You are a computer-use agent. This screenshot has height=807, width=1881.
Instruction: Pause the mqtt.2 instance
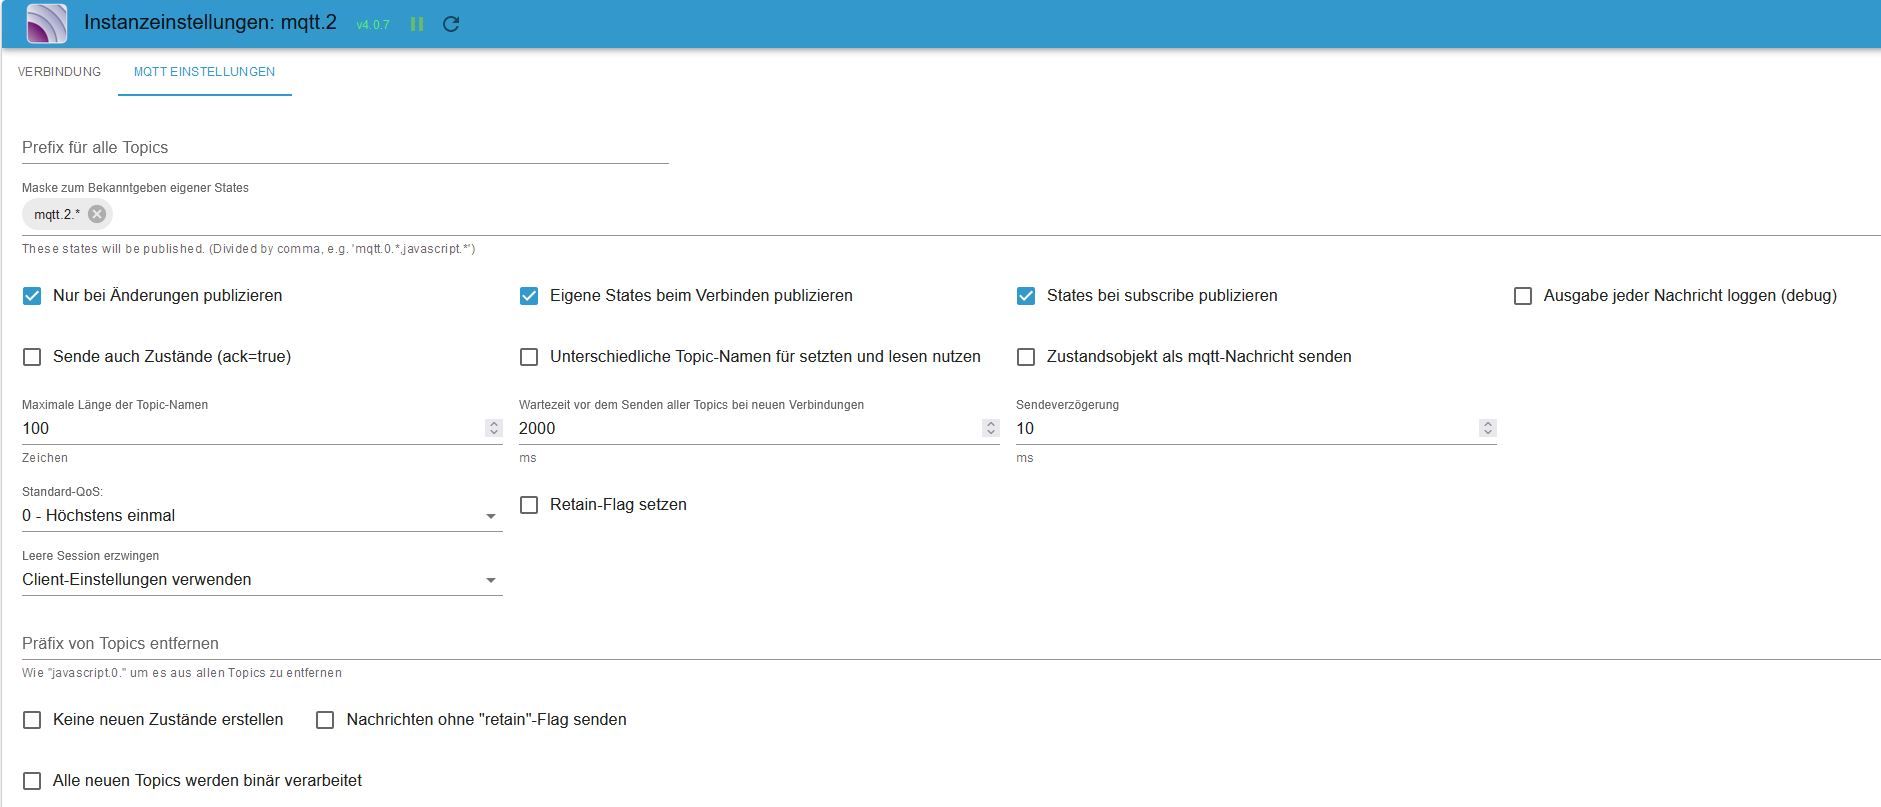click(417, 24)
